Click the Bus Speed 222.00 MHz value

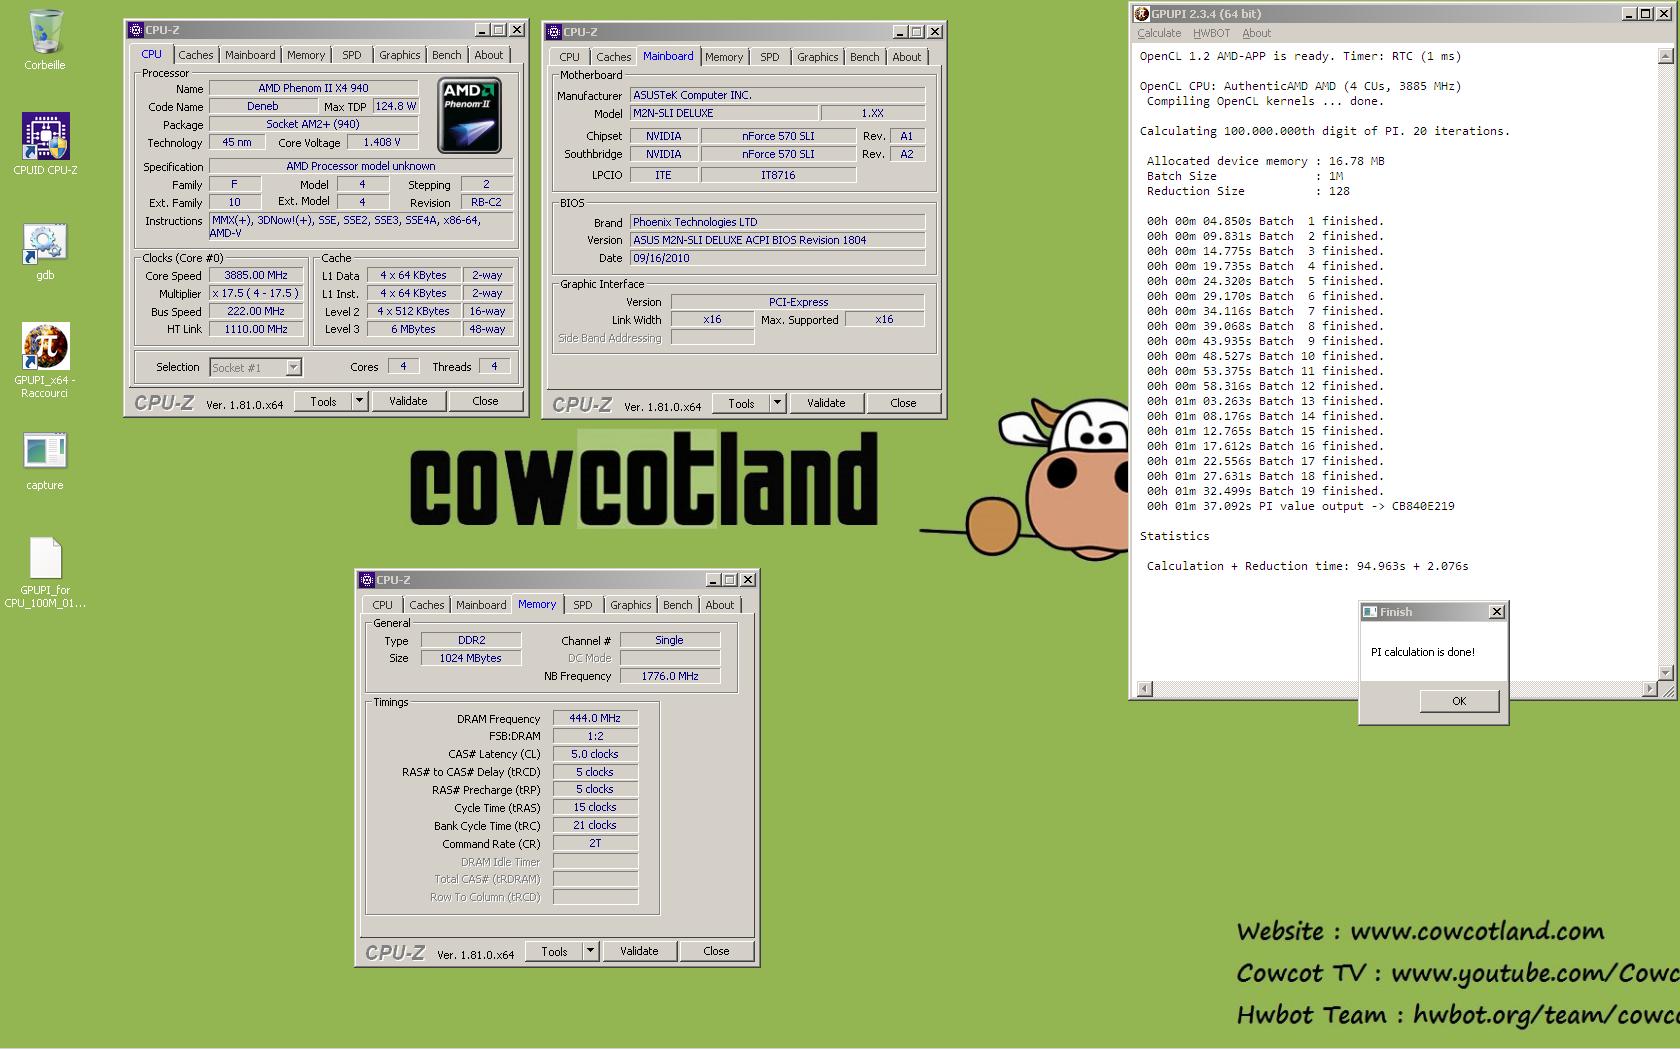(256, 311)
